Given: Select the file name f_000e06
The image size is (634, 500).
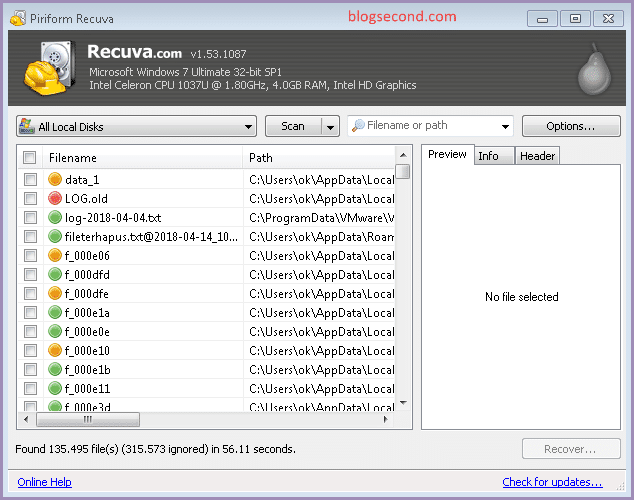Looking at the screenshot, I should pos(87,255).
